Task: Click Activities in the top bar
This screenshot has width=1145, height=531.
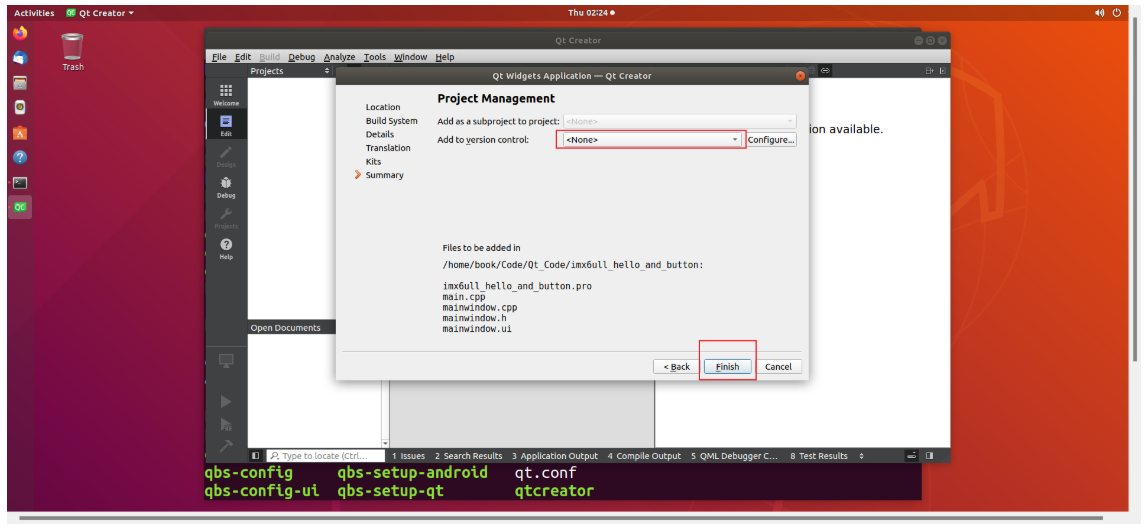Action: click(x=34, y=13)
